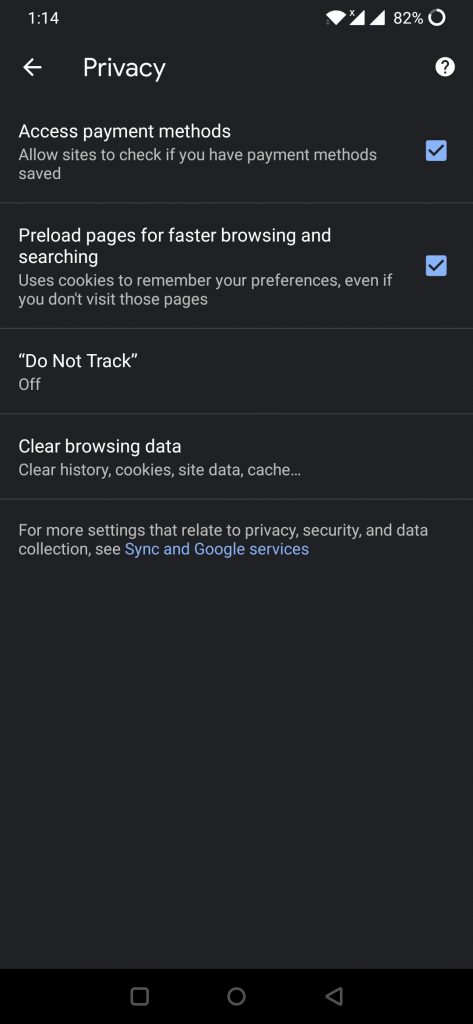Screen dimensions: 473x1024
Task: Tap the Preload pages for faster browsing title
Action: (174, 246)
